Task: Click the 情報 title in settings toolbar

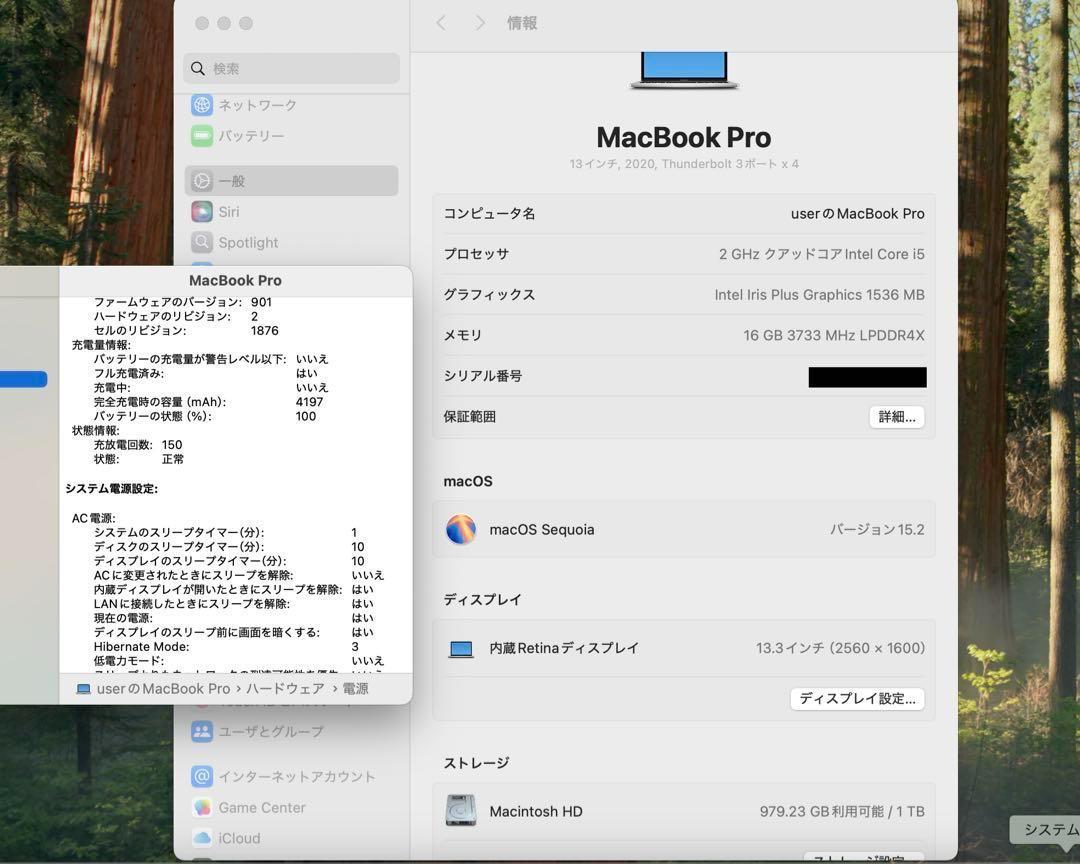Action: [x=522, y=23]
